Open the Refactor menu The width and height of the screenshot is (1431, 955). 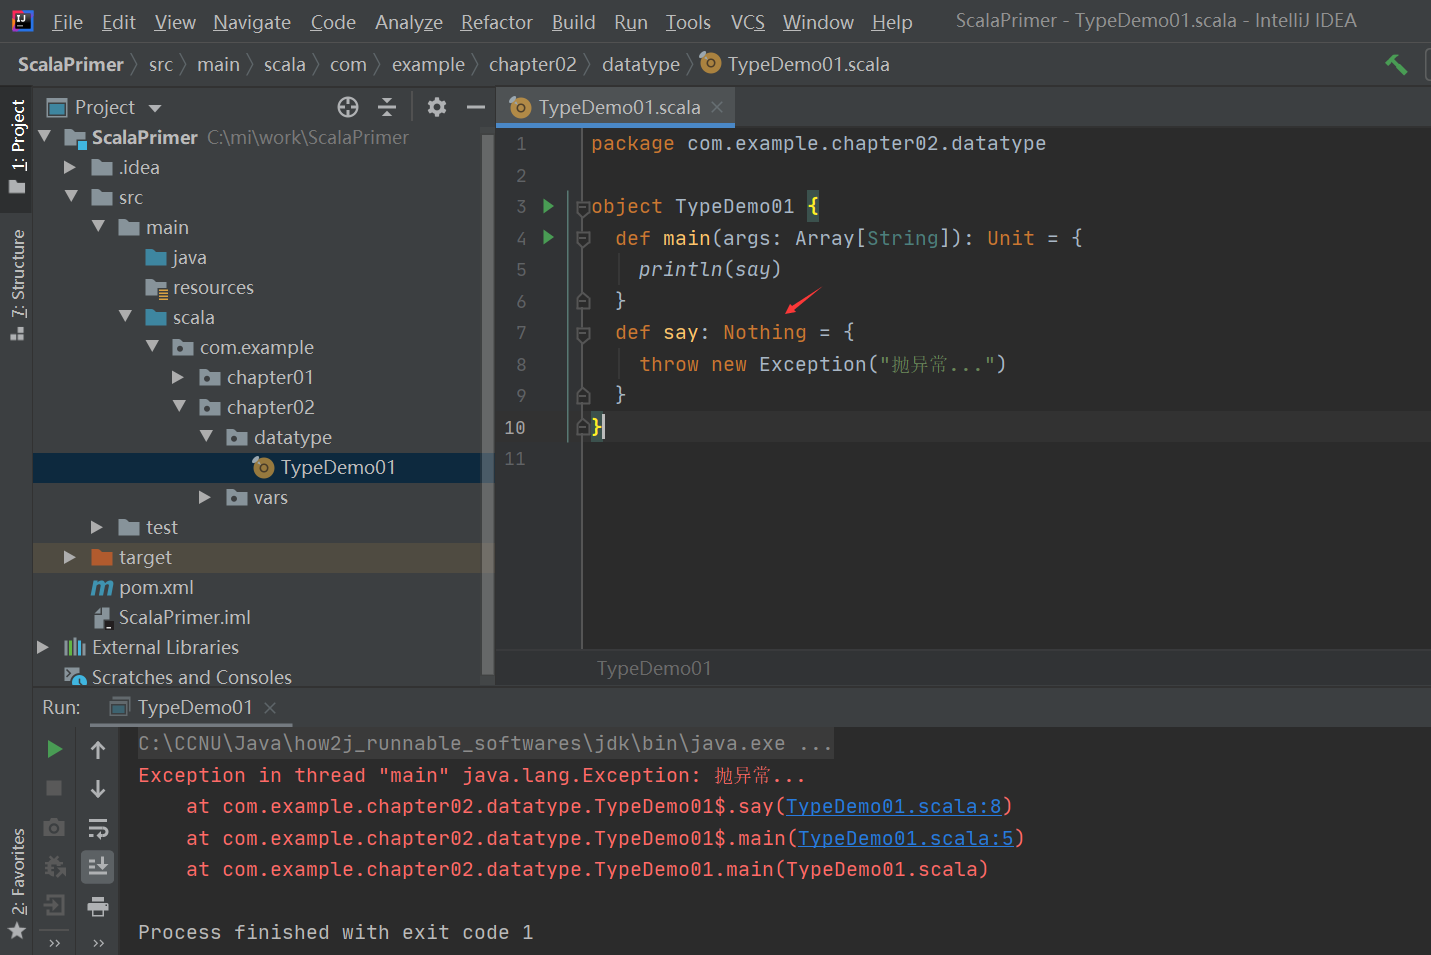click(496, 22)
